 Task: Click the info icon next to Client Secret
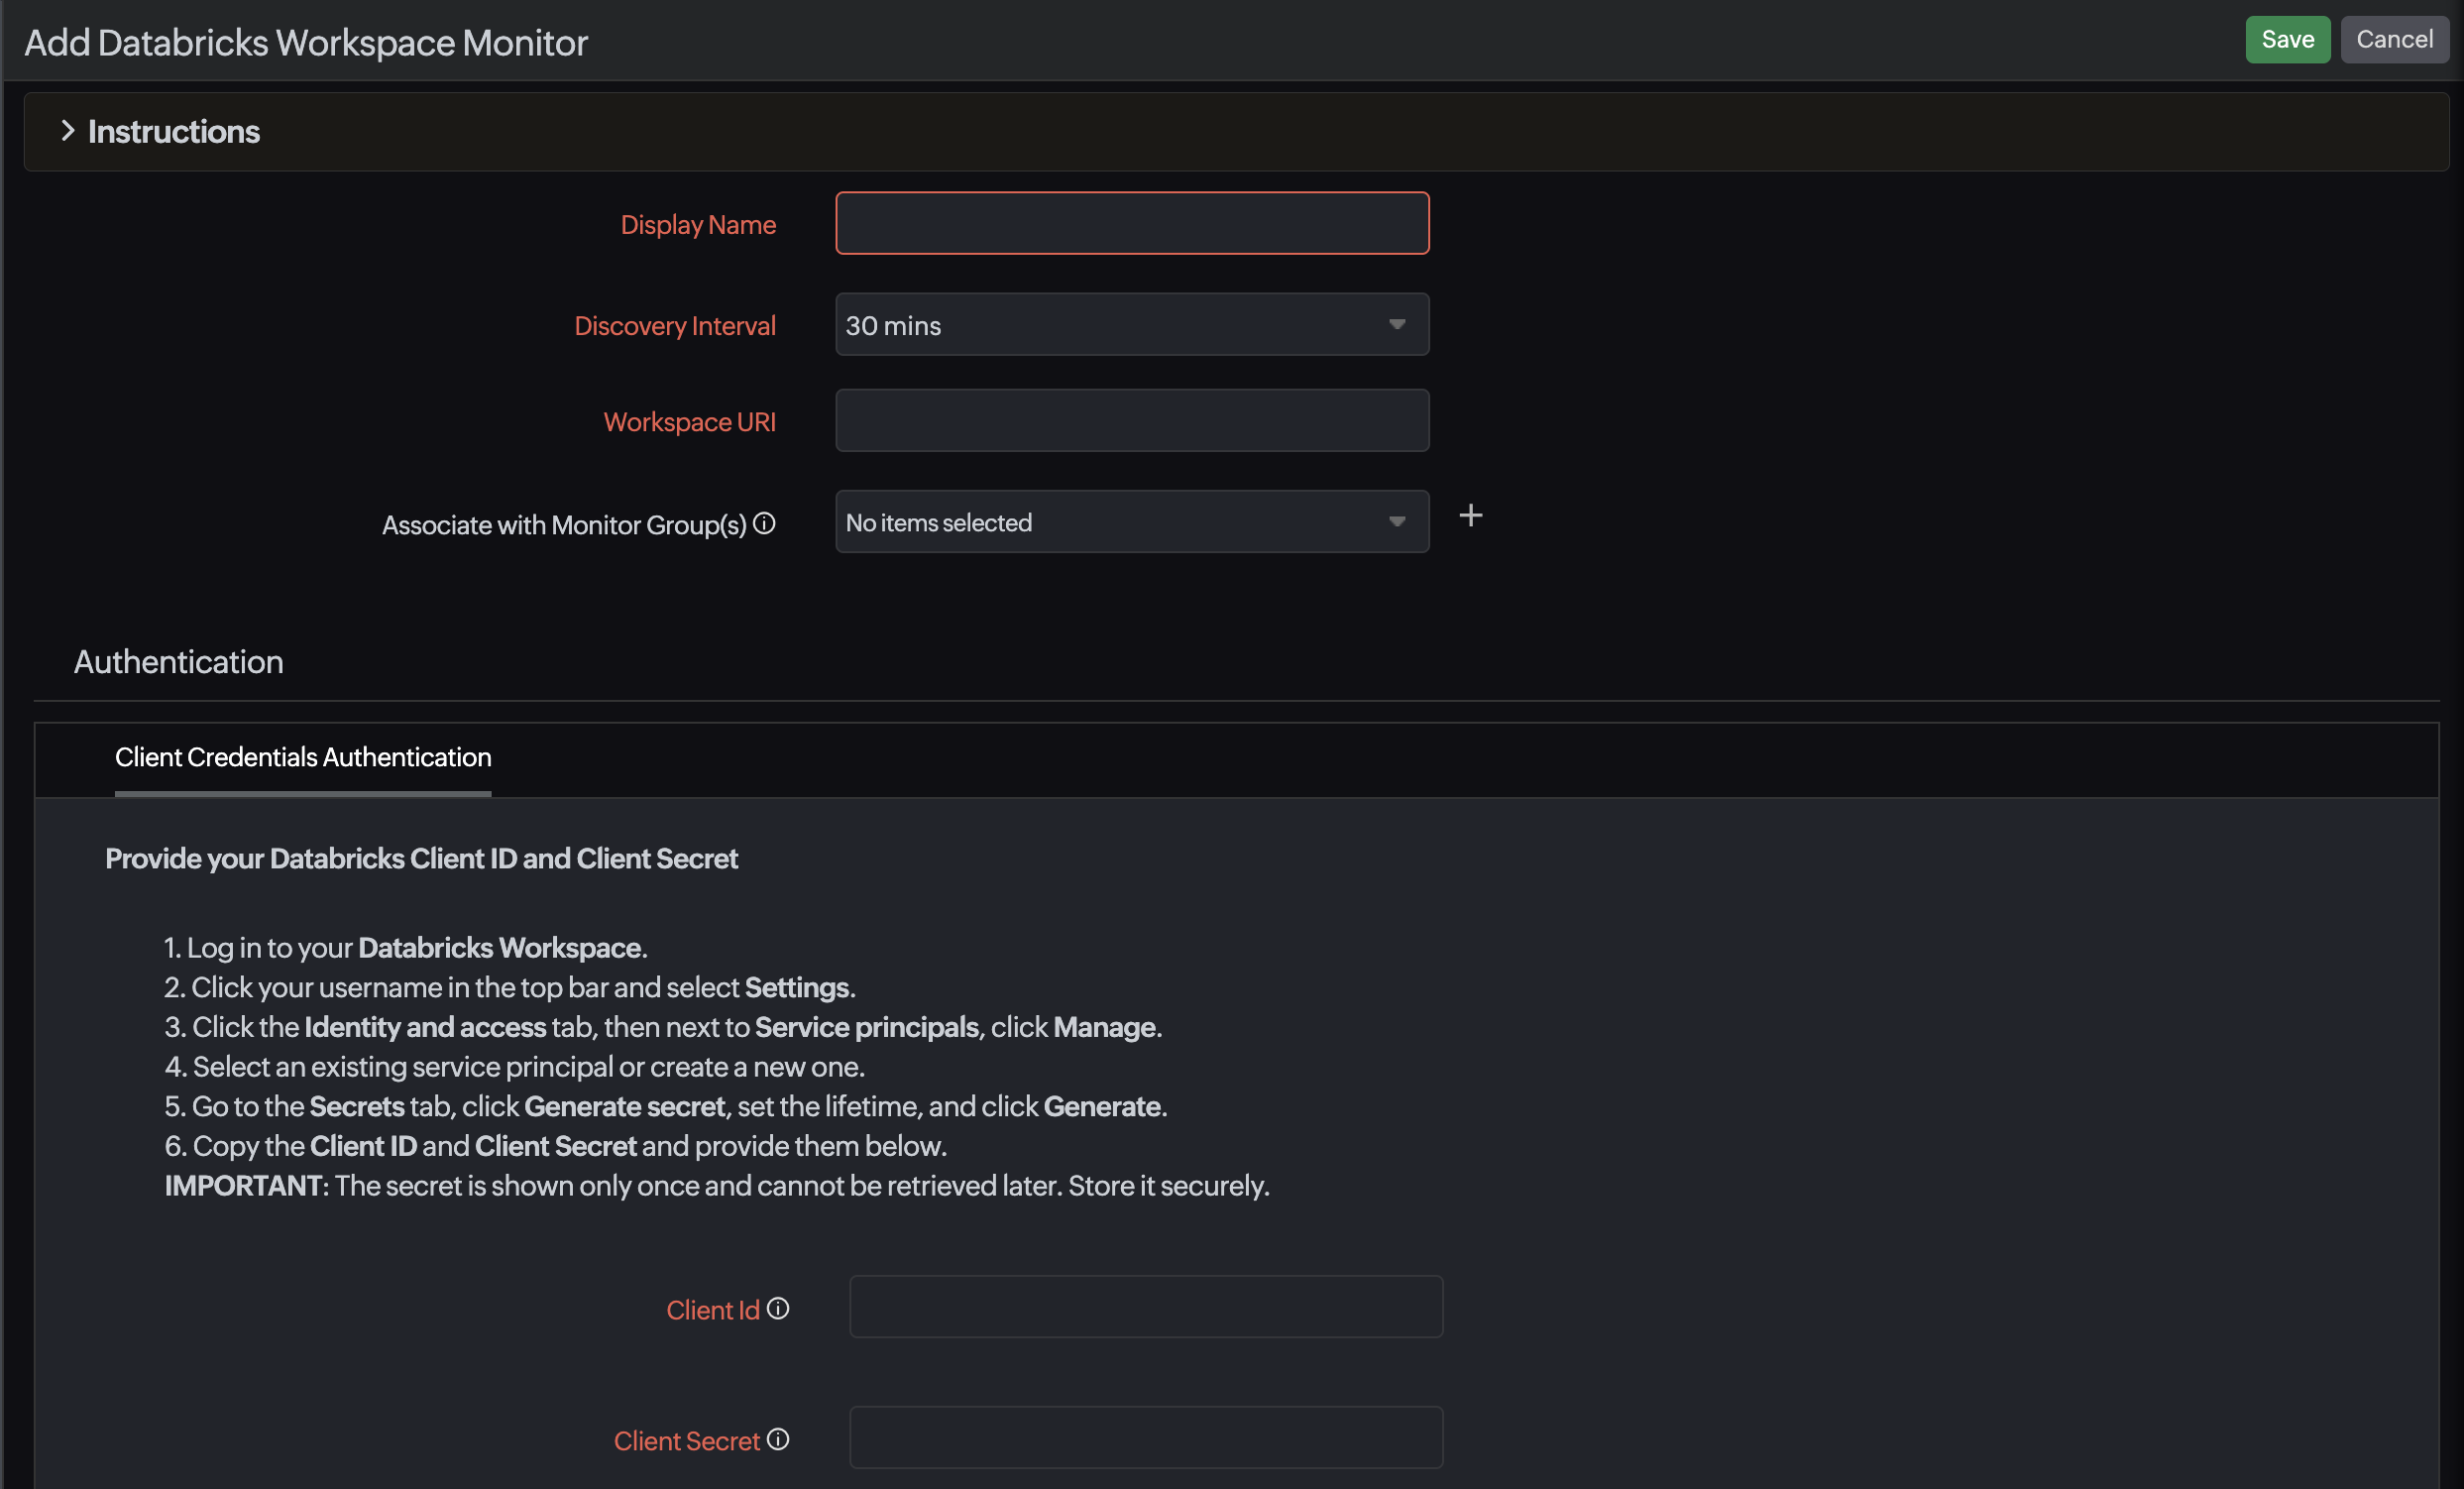[778, 1439]
